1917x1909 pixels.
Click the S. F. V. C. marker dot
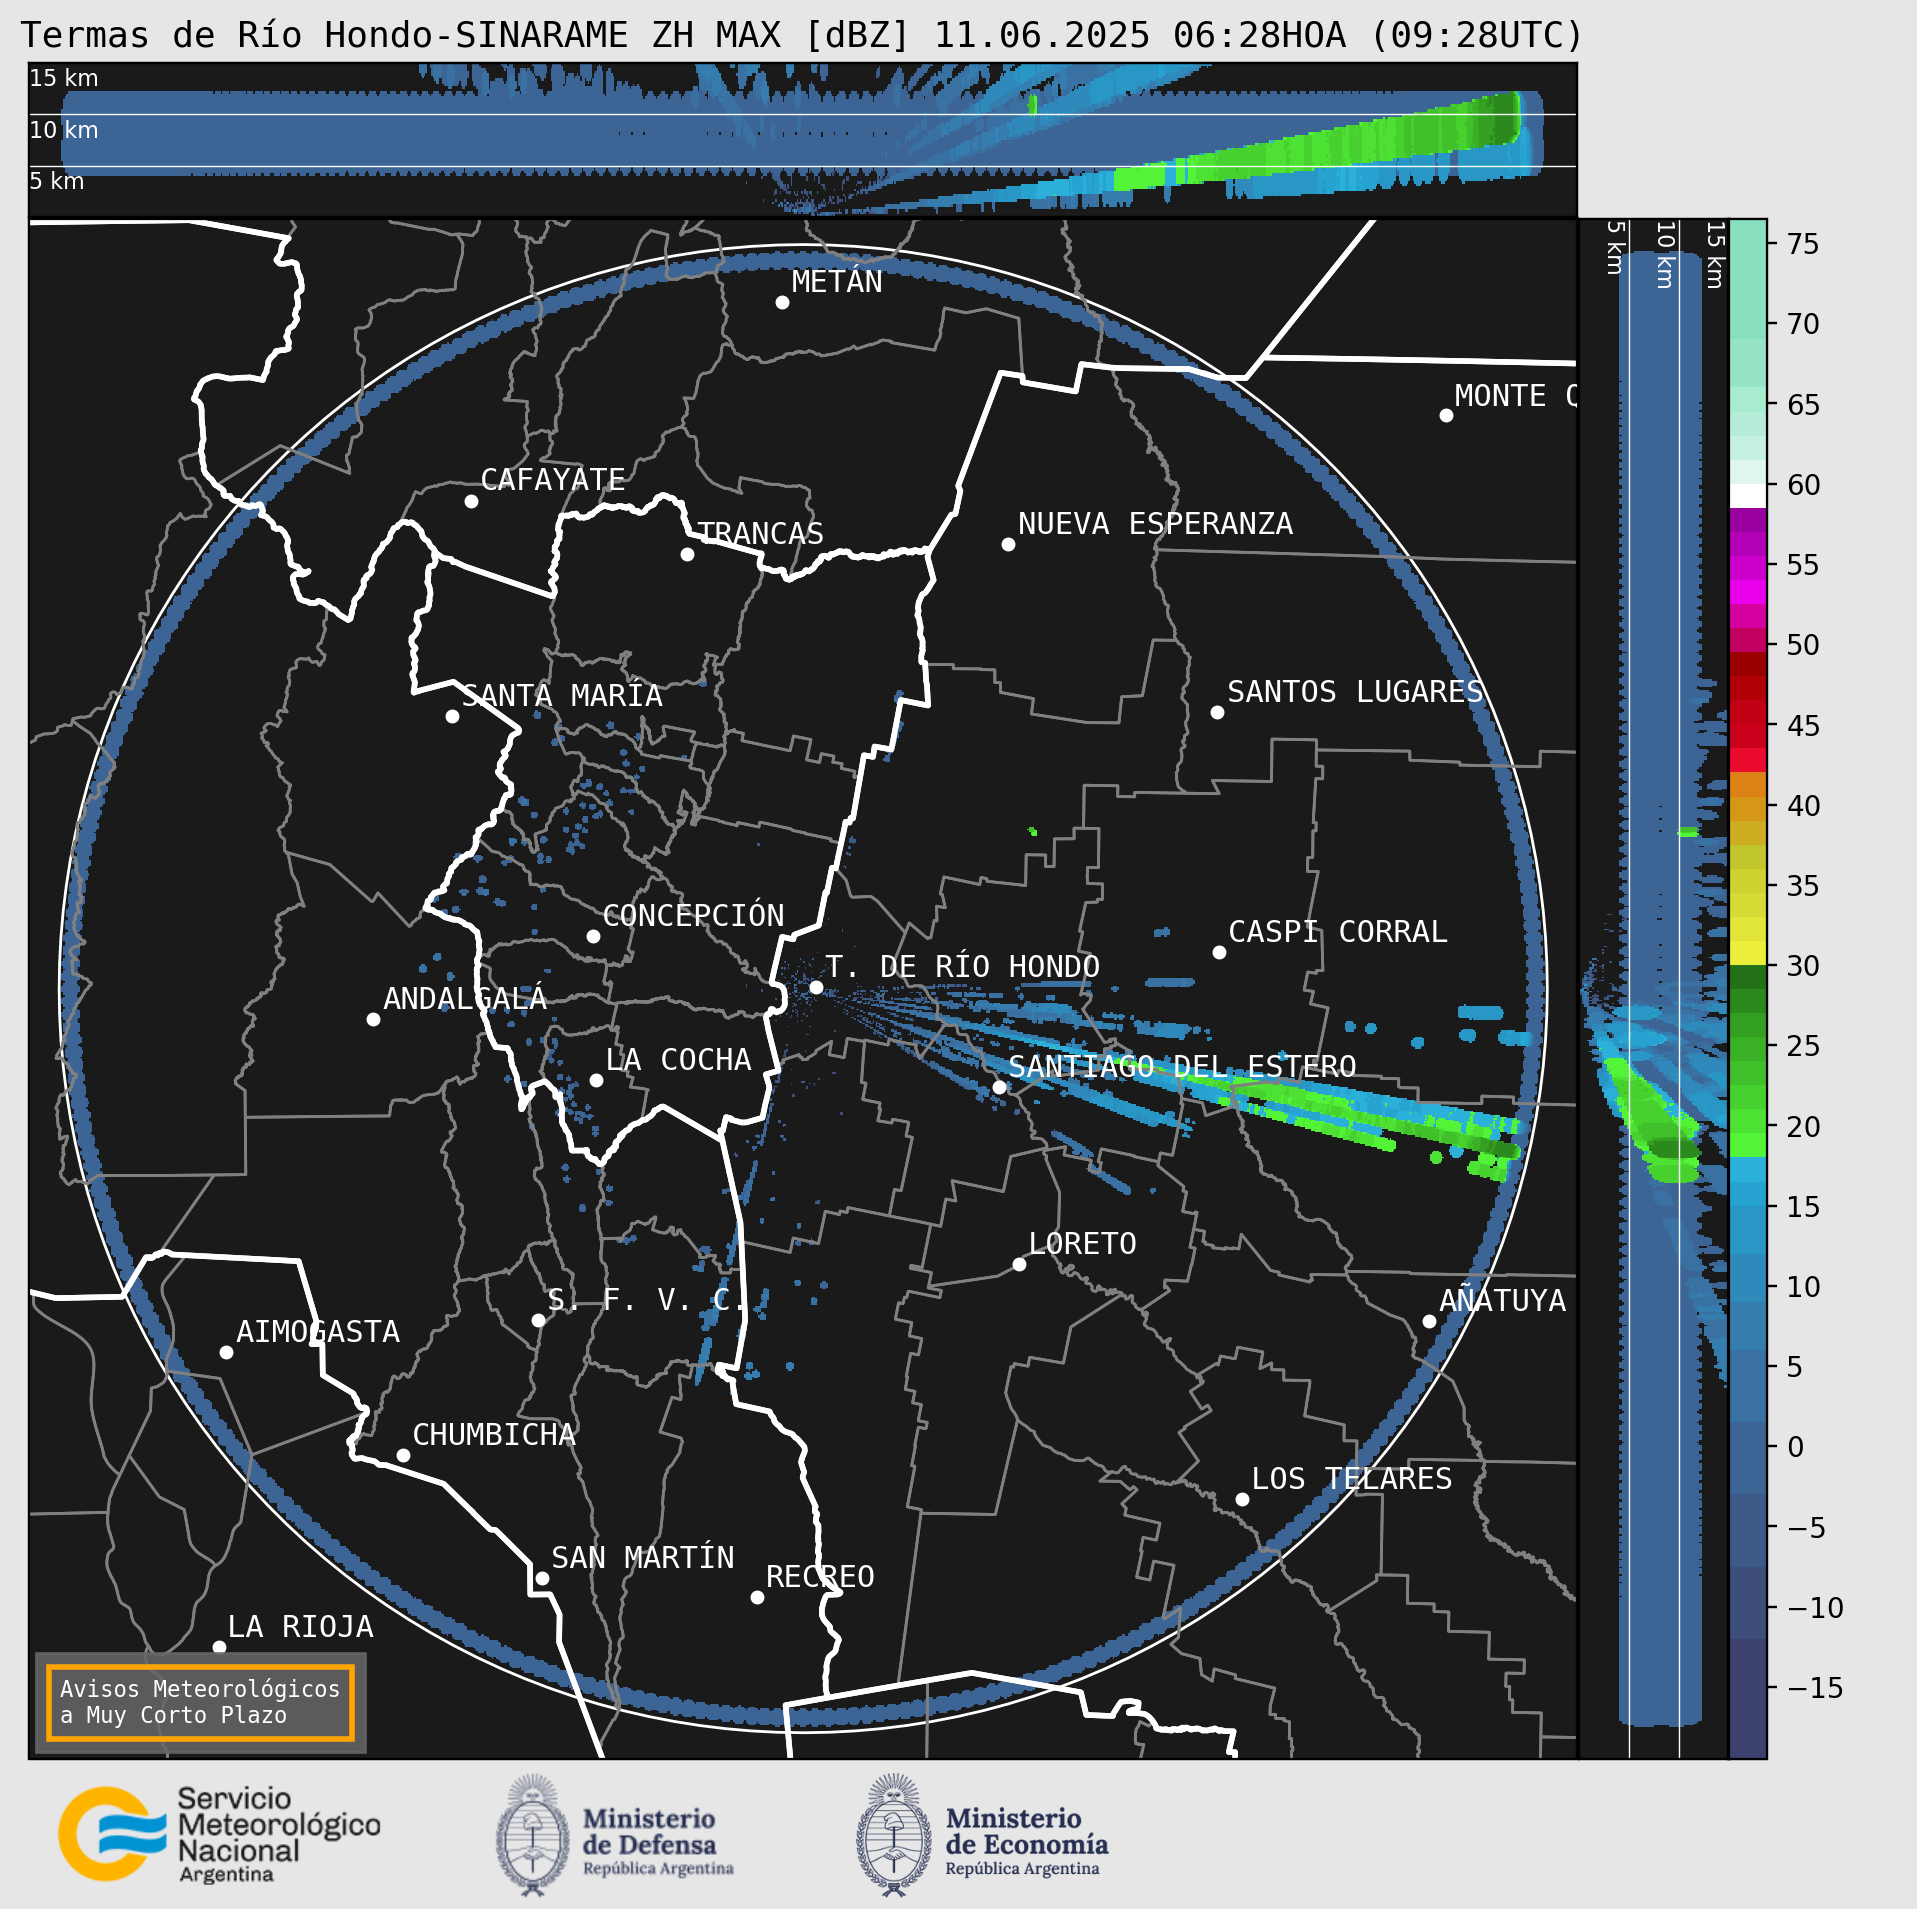coord(538,1320)
